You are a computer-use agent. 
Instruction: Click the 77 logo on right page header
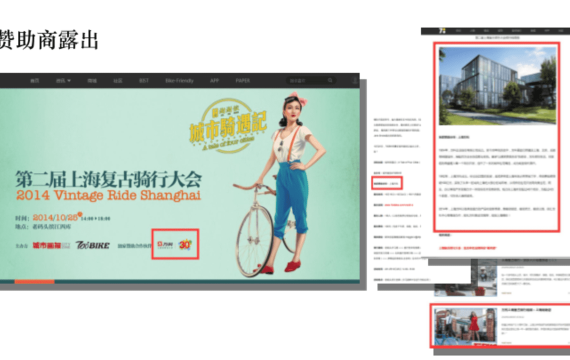point(442,31)
